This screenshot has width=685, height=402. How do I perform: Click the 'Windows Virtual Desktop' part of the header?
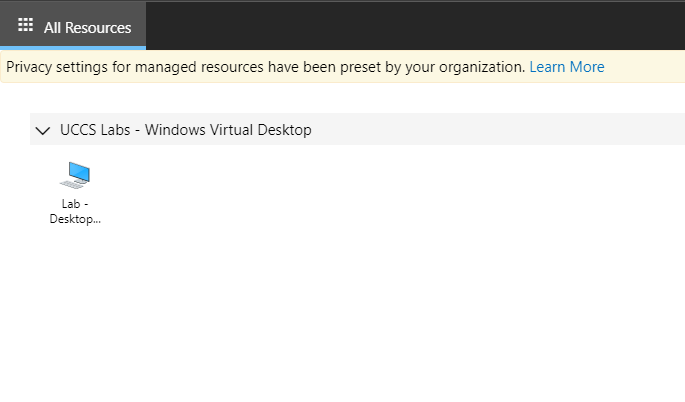click(228, 130)
